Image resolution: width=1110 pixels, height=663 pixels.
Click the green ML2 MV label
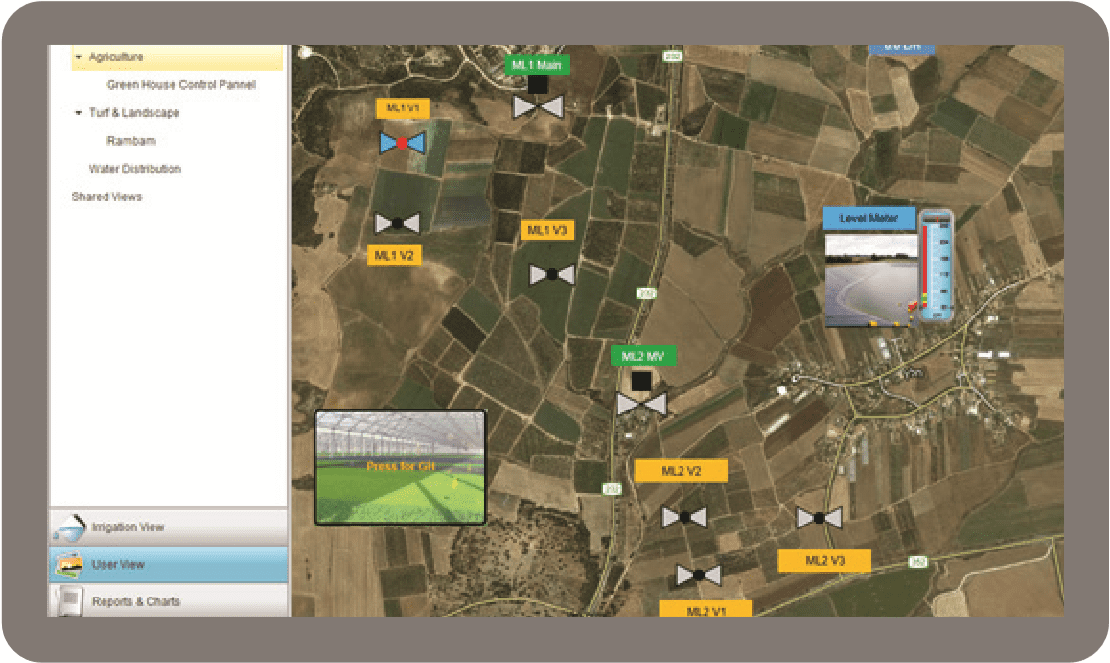point(643,356)
